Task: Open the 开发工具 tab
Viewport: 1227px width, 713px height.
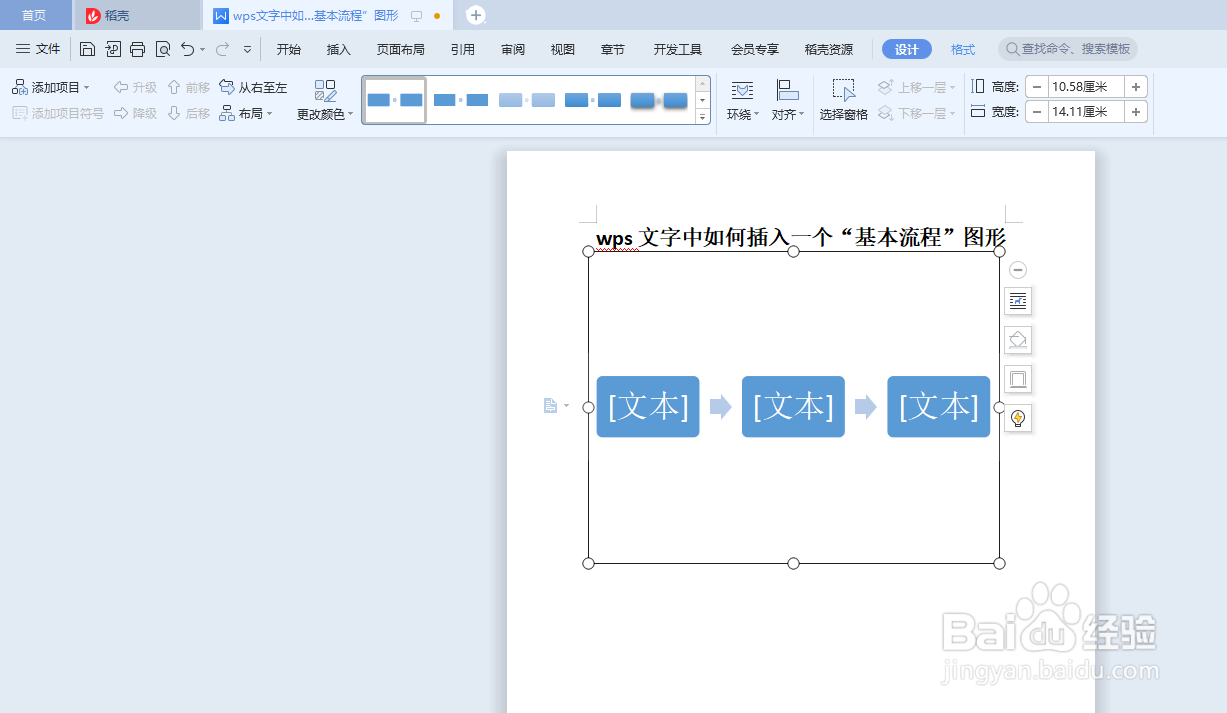Action: click(x=678, y=49)
